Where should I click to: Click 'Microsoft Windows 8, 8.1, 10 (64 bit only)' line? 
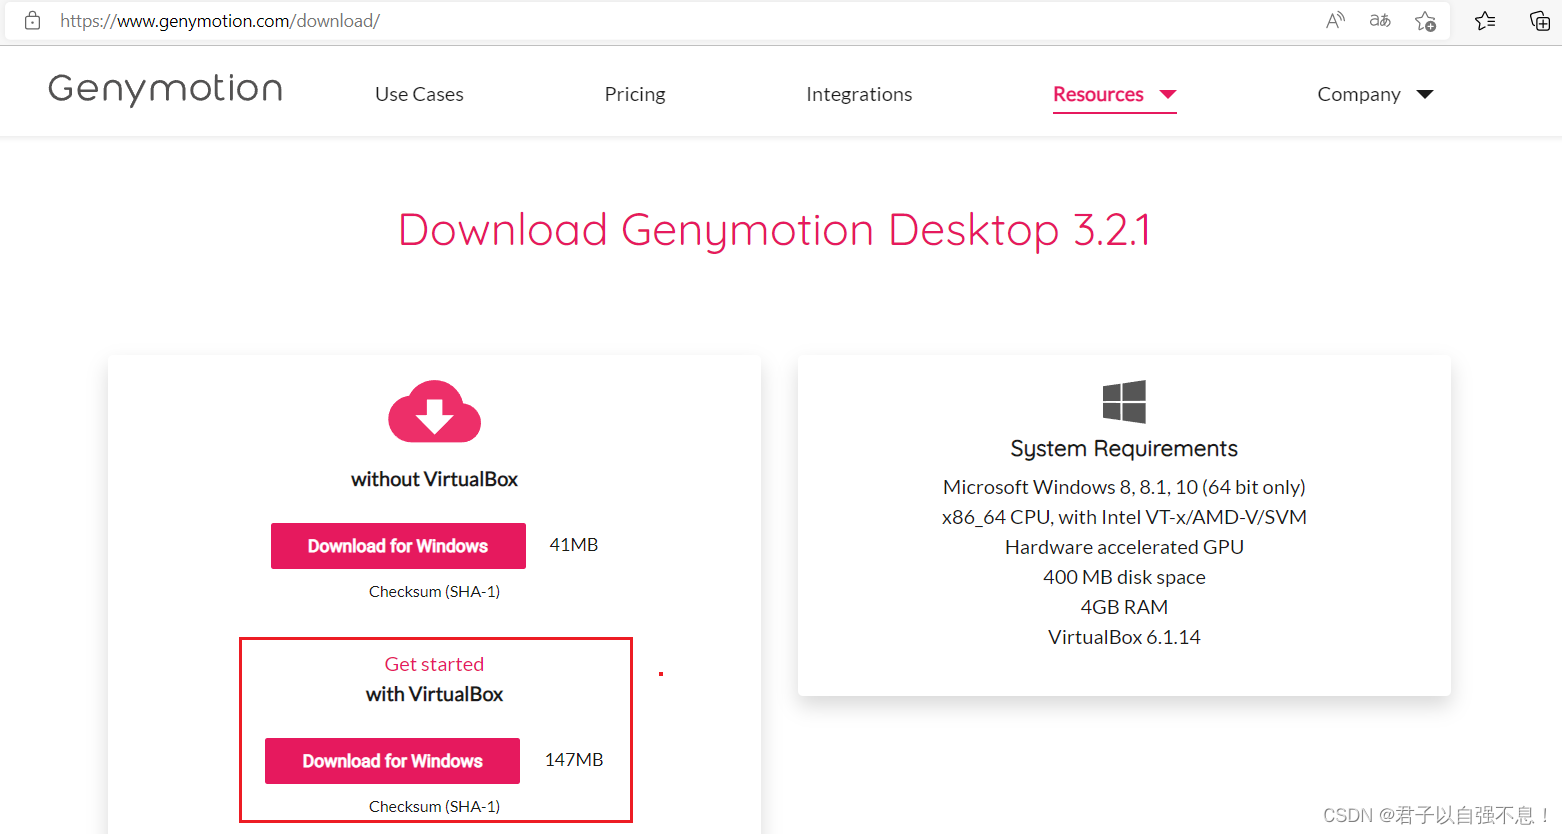pyautogui.click(x=1124, y=487)
